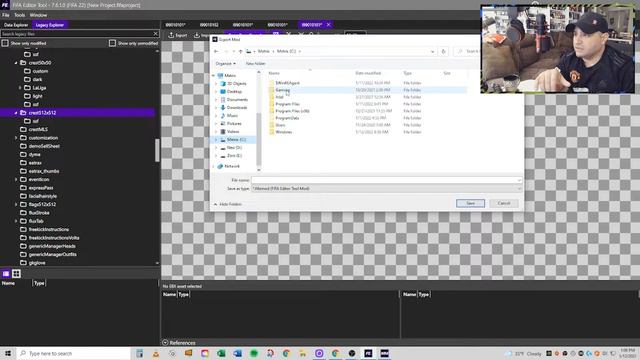
Task: Expand the Downloads node arrow
Action: [x=216, y=108]
